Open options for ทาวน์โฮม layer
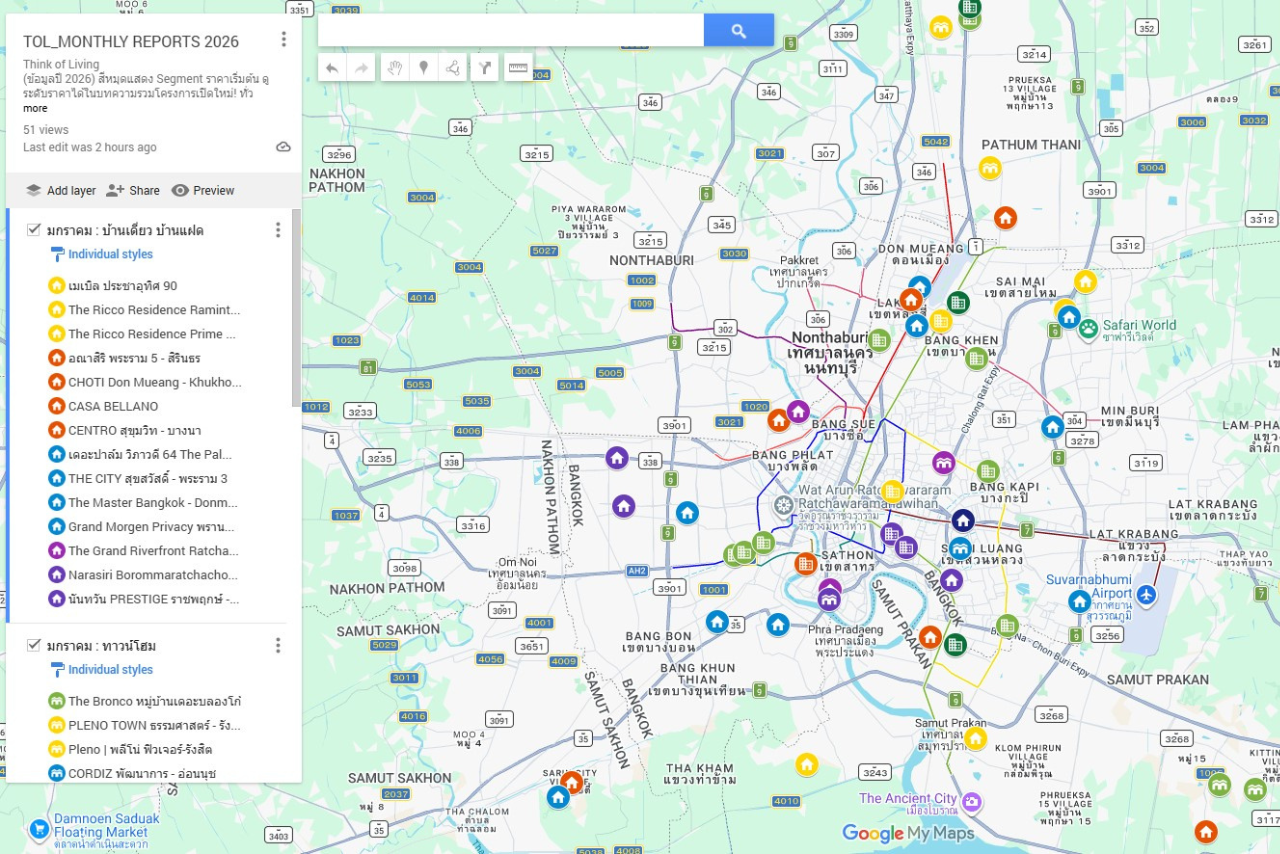This screenshot has height=854, width=1280. click(x=278, y=646)
